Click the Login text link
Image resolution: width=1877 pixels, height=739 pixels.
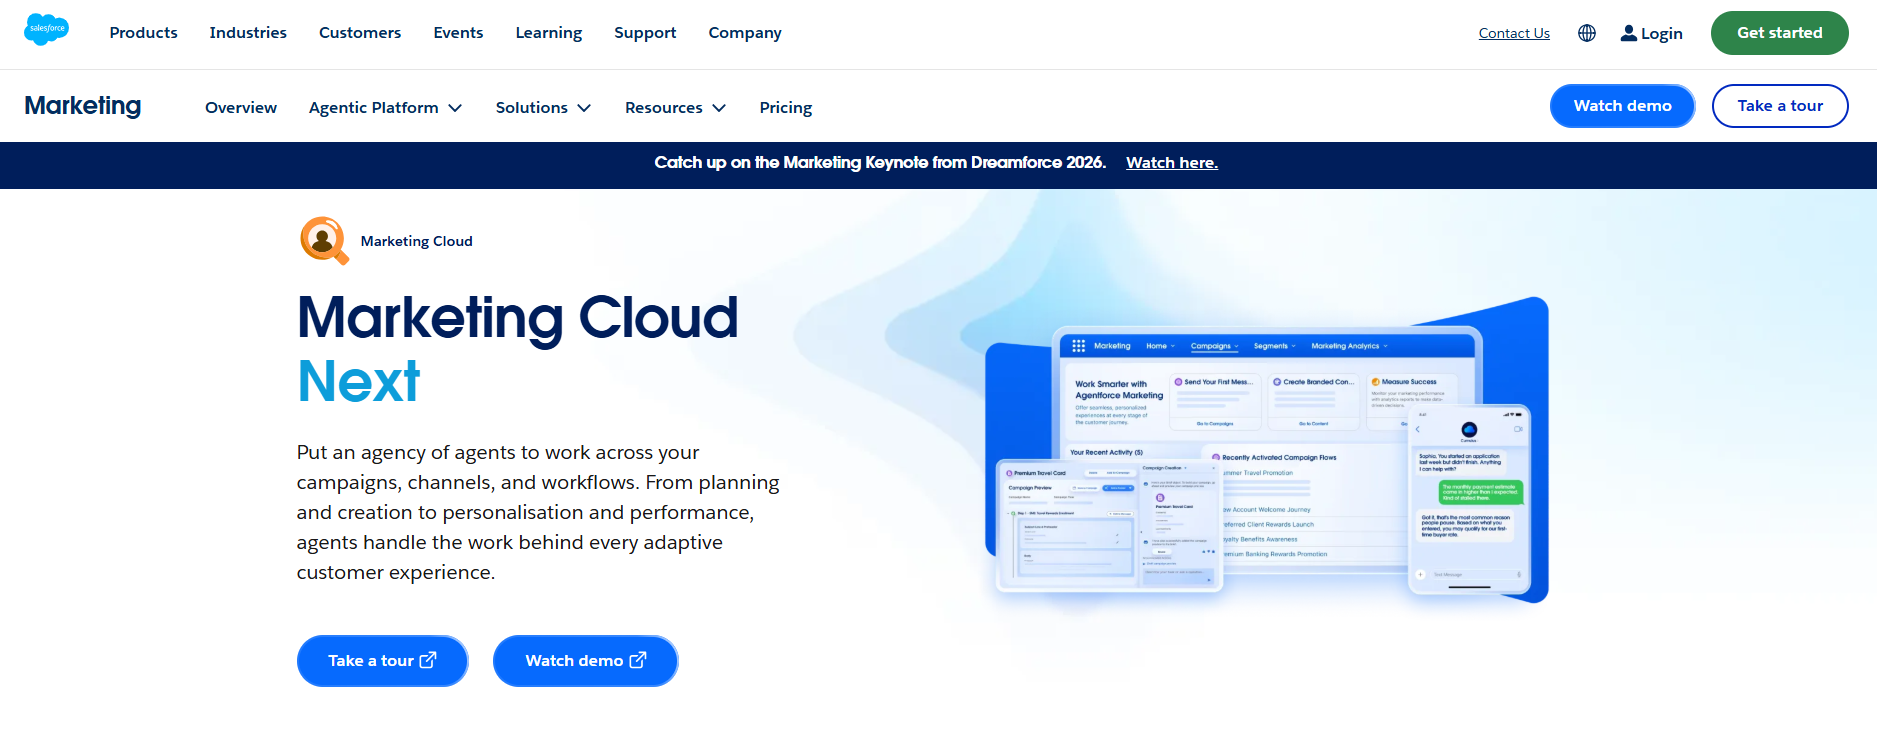[1662, 33]
